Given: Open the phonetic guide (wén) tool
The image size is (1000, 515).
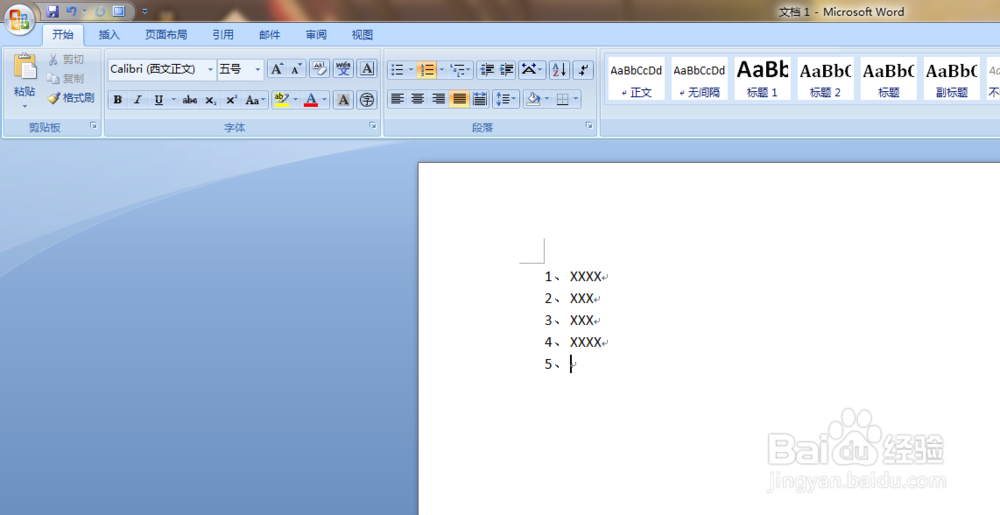Looking at the screenshot, I should pos(343,69).
